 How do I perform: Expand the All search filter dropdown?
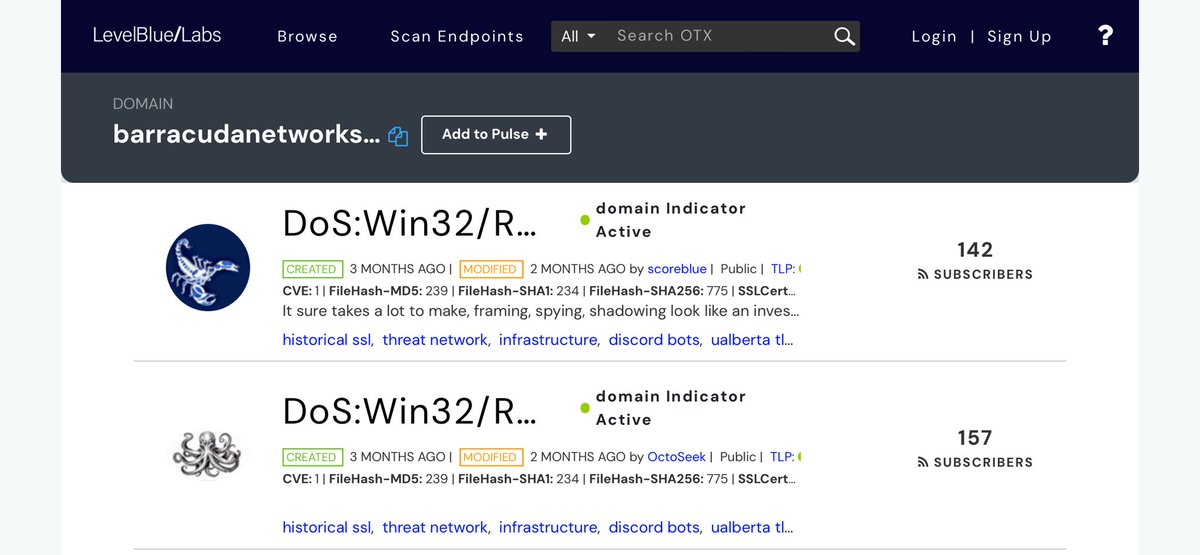(x=578, y=36)
